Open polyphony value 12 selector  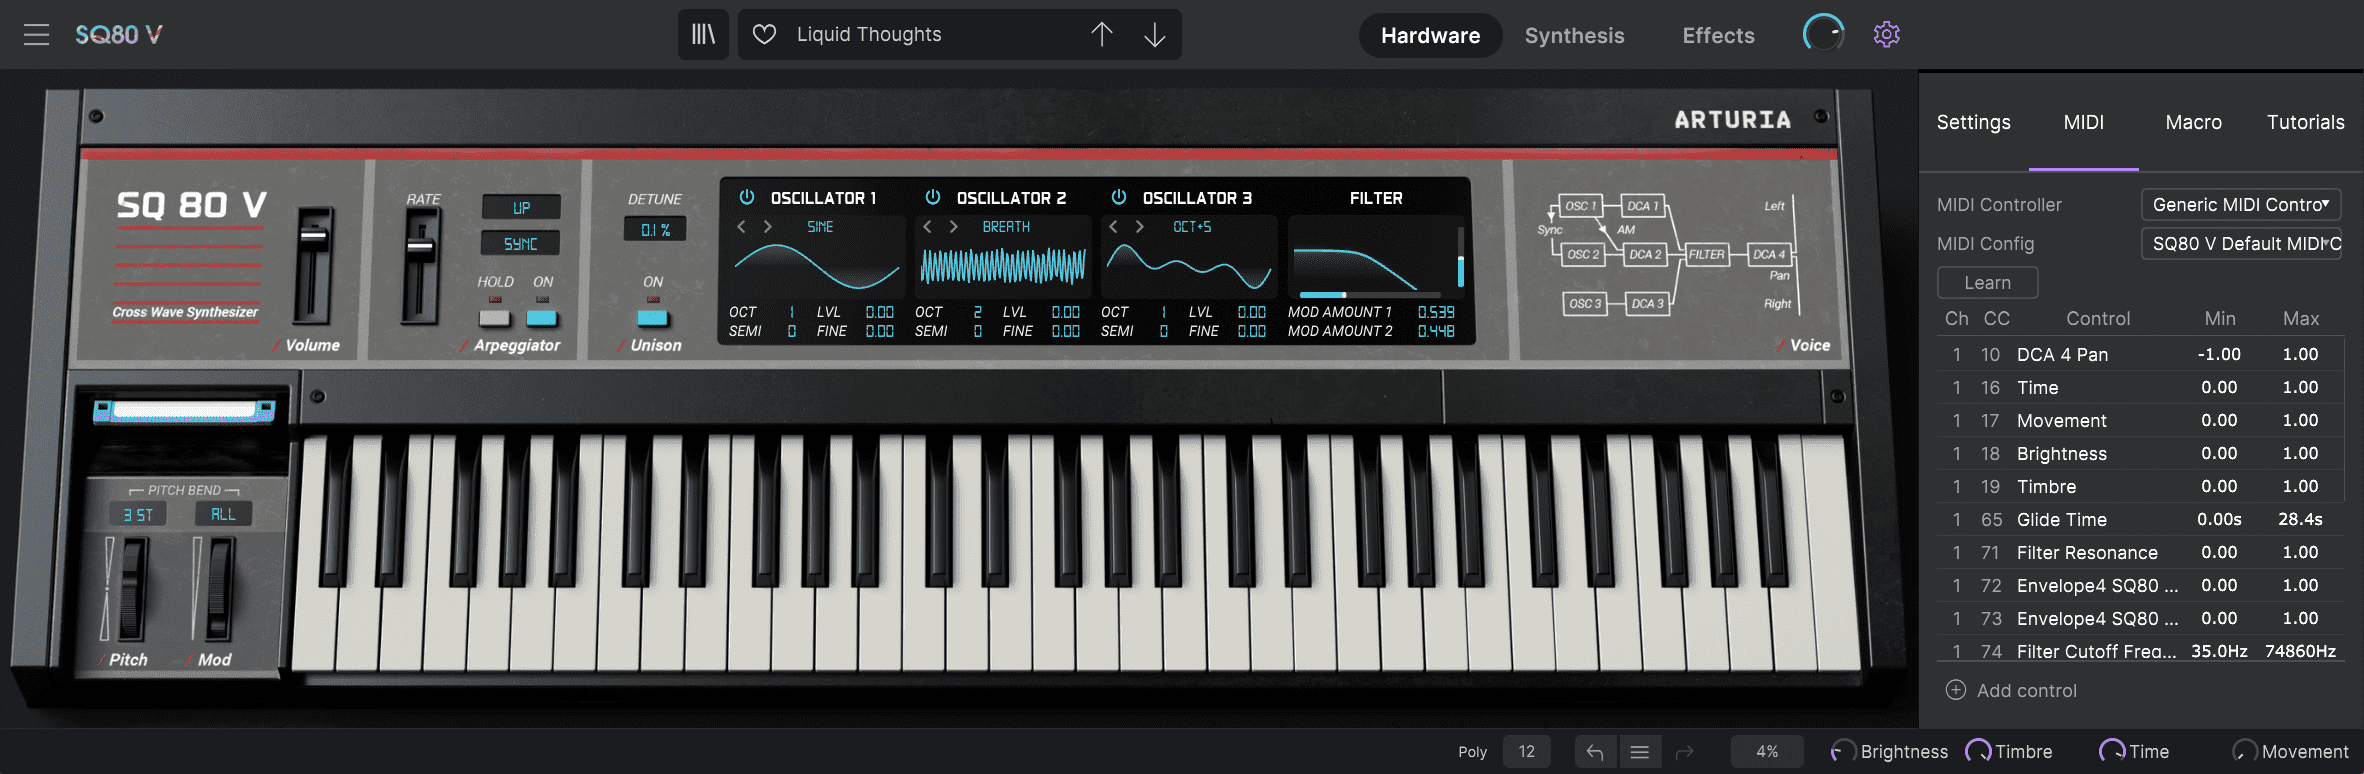point(1526,751)
